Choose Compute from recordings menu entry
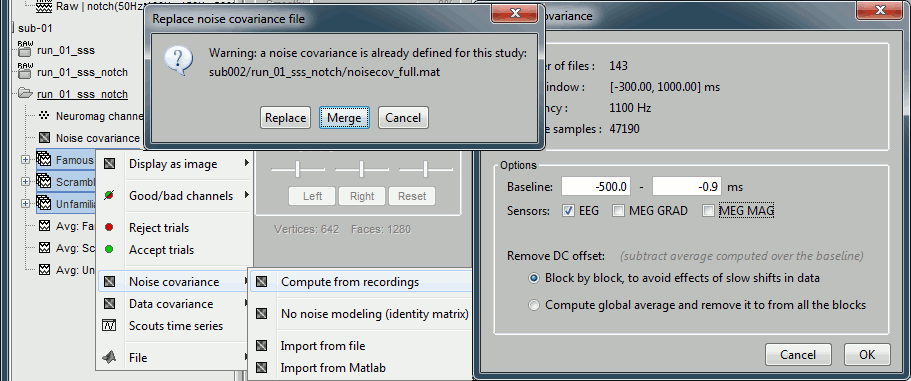The width and height of the screenshot is (911, 381). coord(361,282)
